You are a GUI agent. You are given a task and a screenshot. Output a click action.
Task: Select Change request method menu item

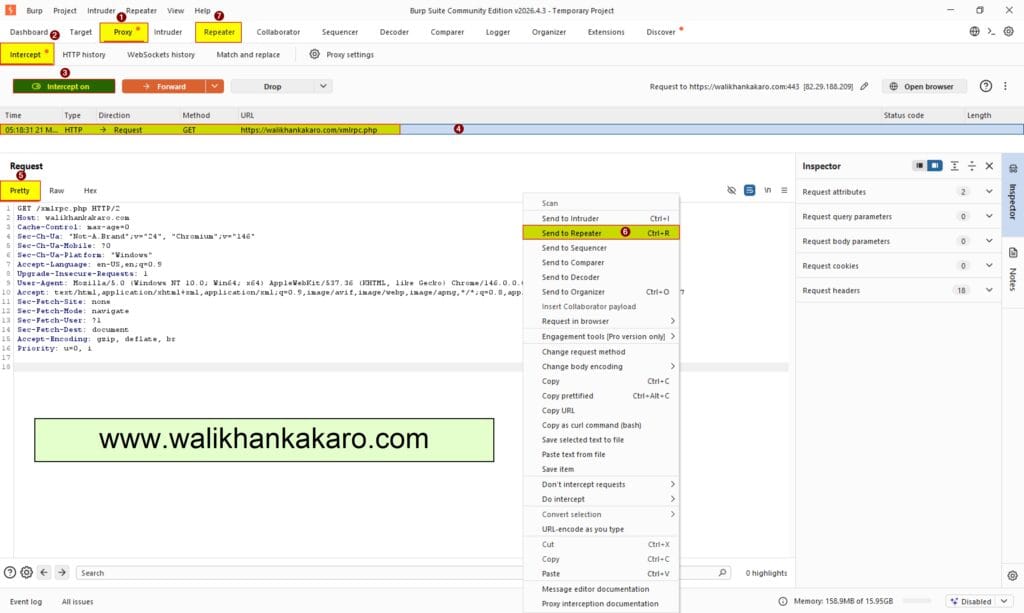(x=601, y=352)
